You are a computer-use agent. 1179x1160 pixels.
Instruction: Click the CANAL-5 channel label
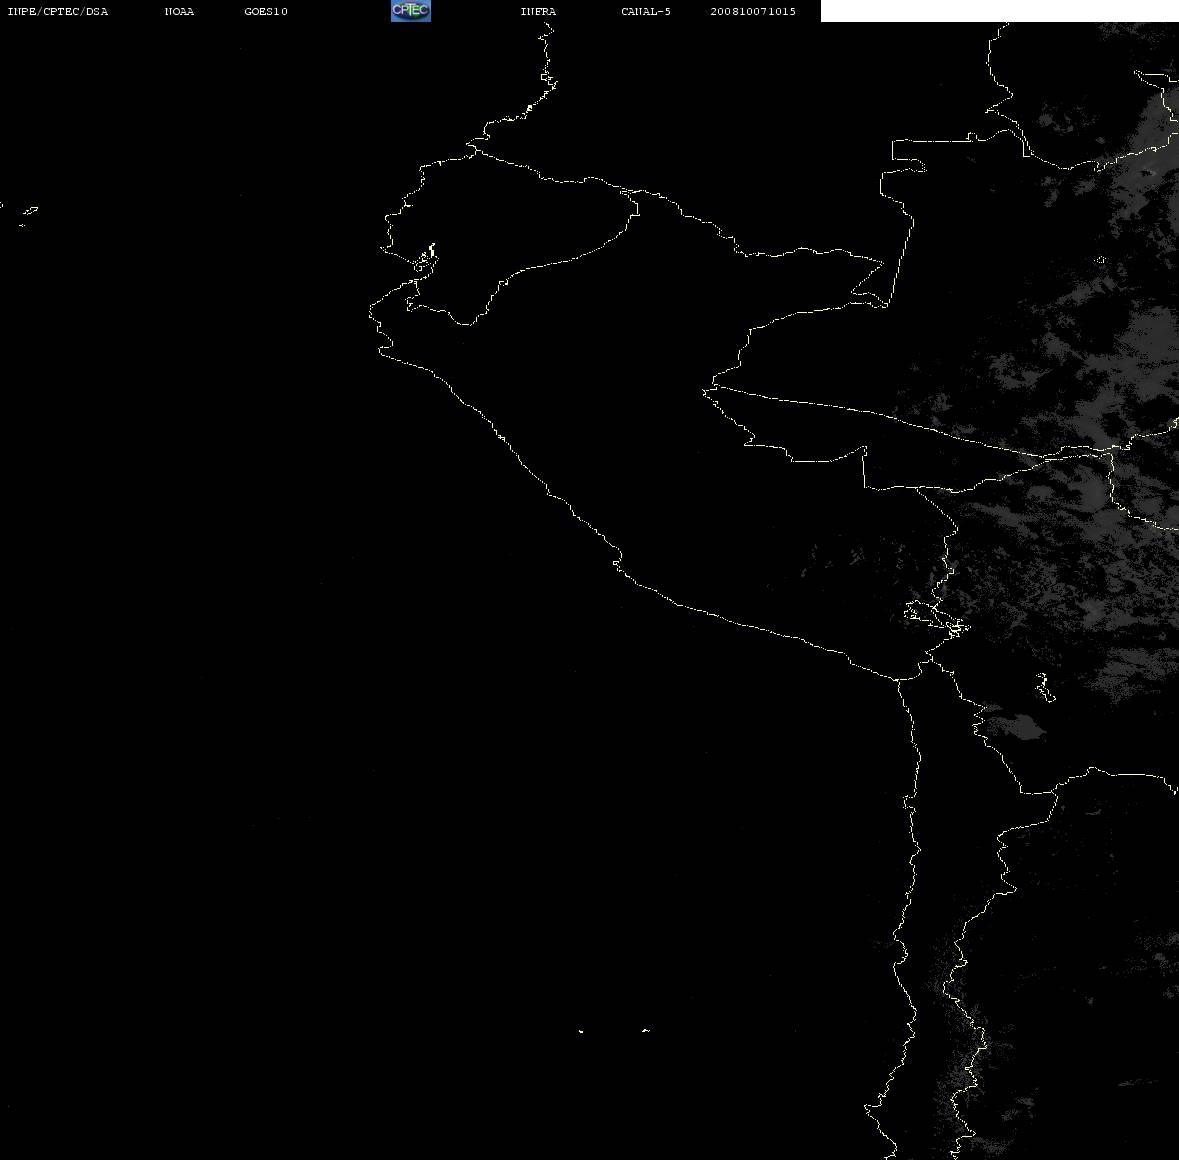(x=645, y=11)
